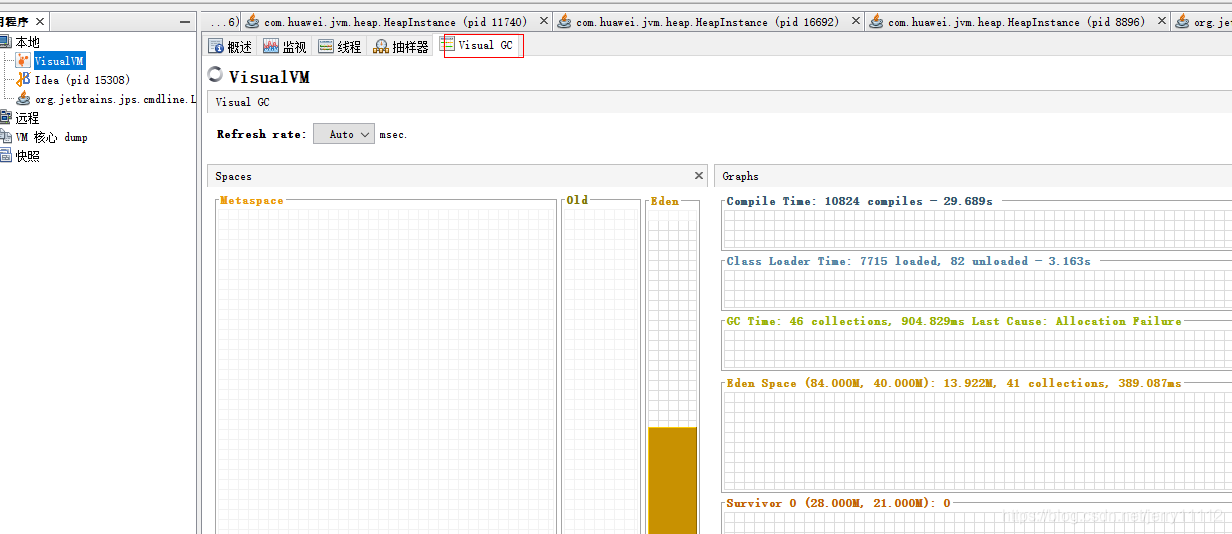Click the Refresh rate label
This screenshot has width=1232, height=534.
[262, 134]
